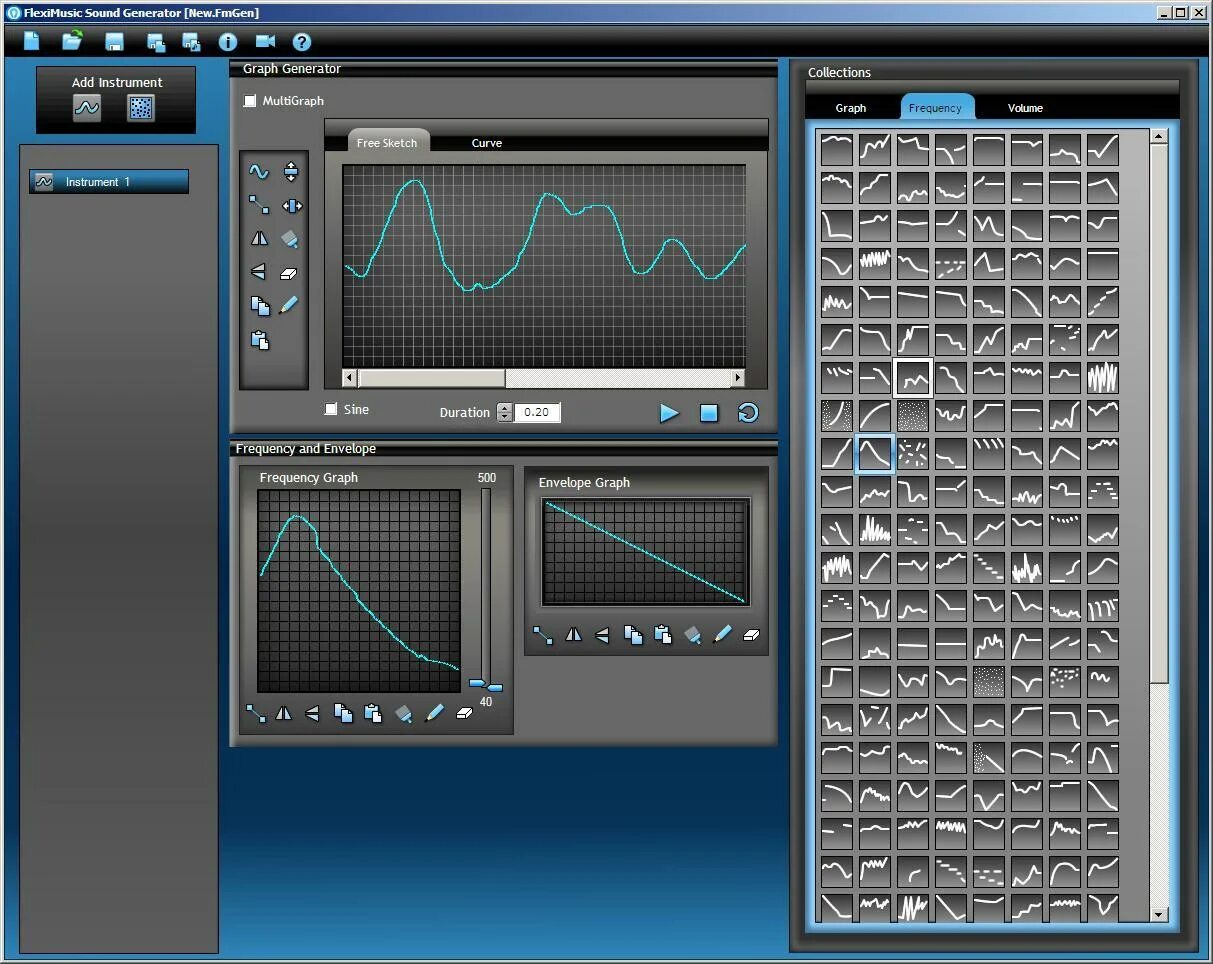Click the reverse triangle tool in Graph Generator
The height and width of the screenshot is (964, 1213).
pos(258,272)
